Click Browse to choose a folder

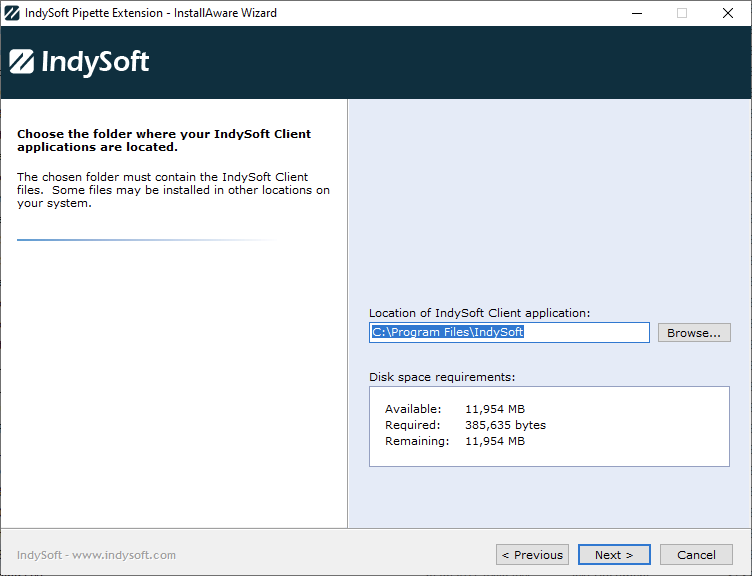point(693,333)
